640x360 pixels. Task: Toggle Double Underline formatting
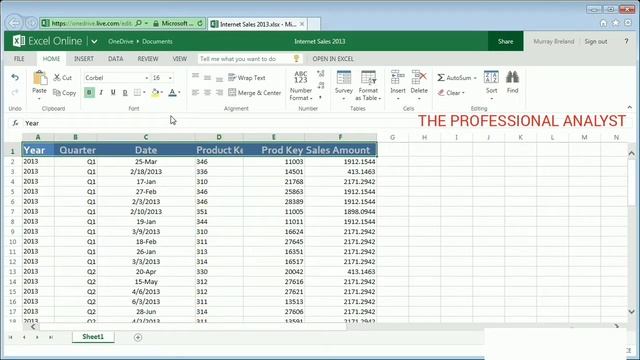[x=125, y=93]
